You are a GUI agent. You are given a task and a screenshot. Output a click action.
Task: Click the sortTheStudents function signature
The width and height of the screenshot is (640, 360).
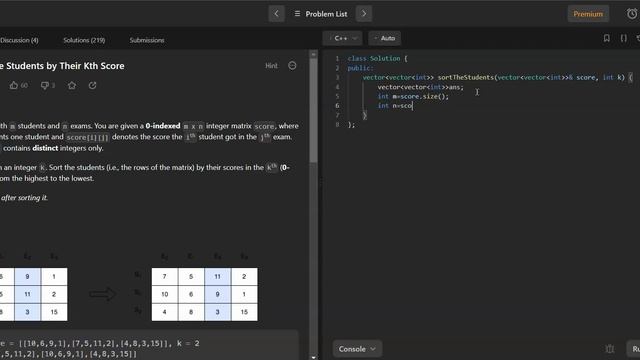click(x=498, y=78)
